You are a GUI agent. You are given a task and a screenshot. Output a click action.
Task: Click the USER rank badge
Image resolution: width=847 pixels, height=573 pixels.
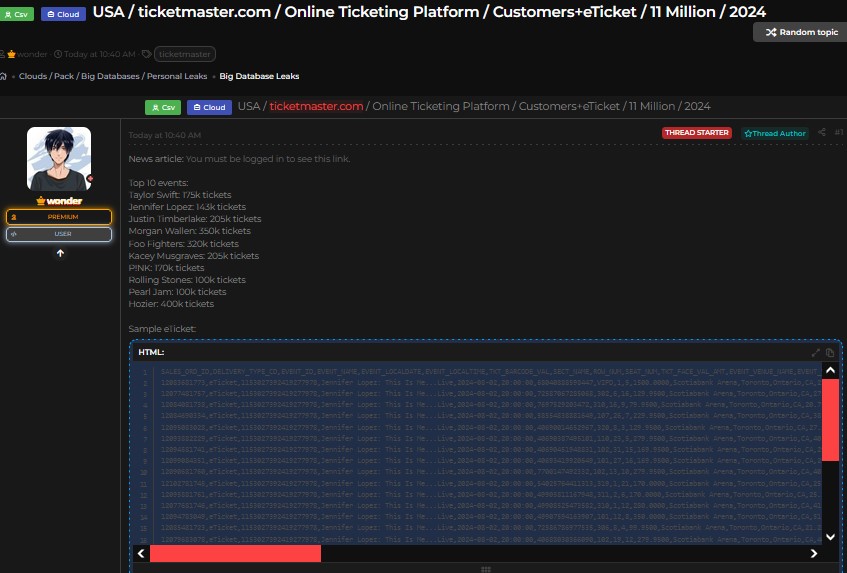pyautogui.click(x=59, y=234)
